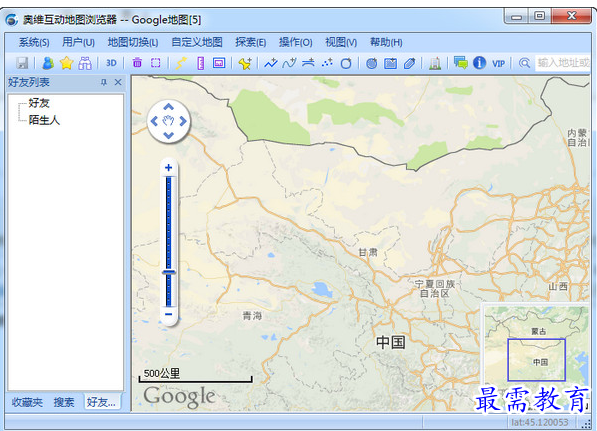Image resolution: width=597 pixels, height=431 pixels.
Task: Click the hand icon in pan control
Action: [x=168, y=121]
